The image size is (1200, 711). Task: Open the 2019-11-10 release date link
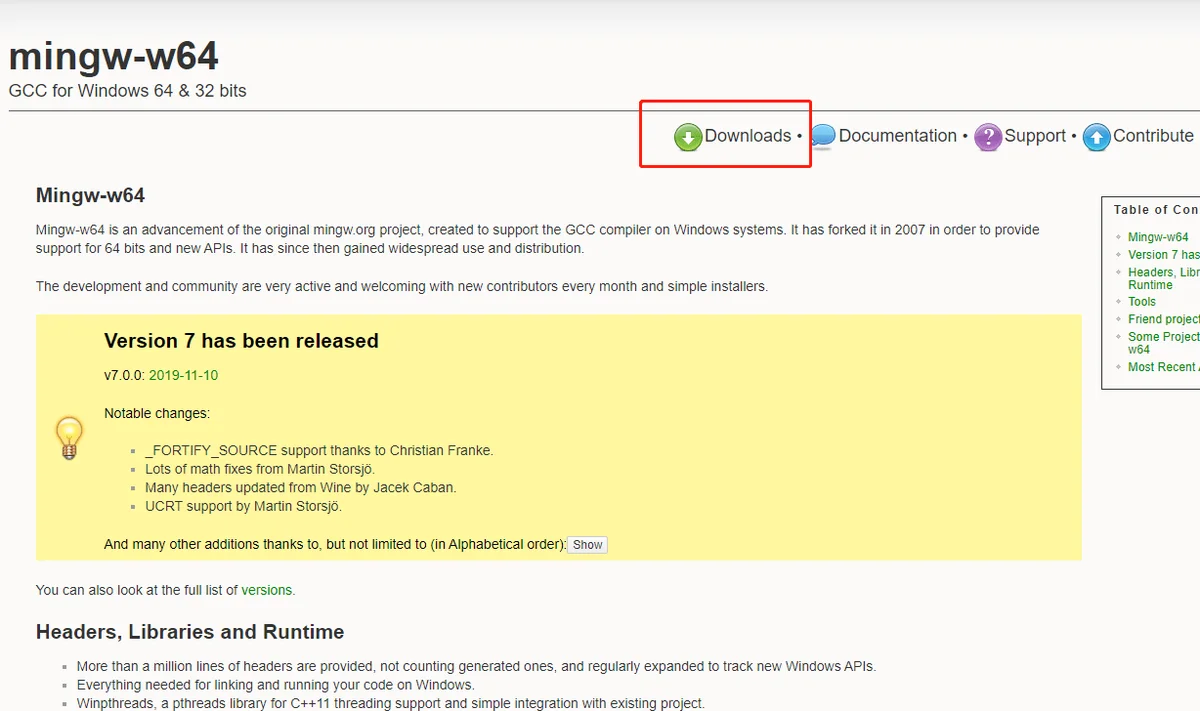(183, 376)
